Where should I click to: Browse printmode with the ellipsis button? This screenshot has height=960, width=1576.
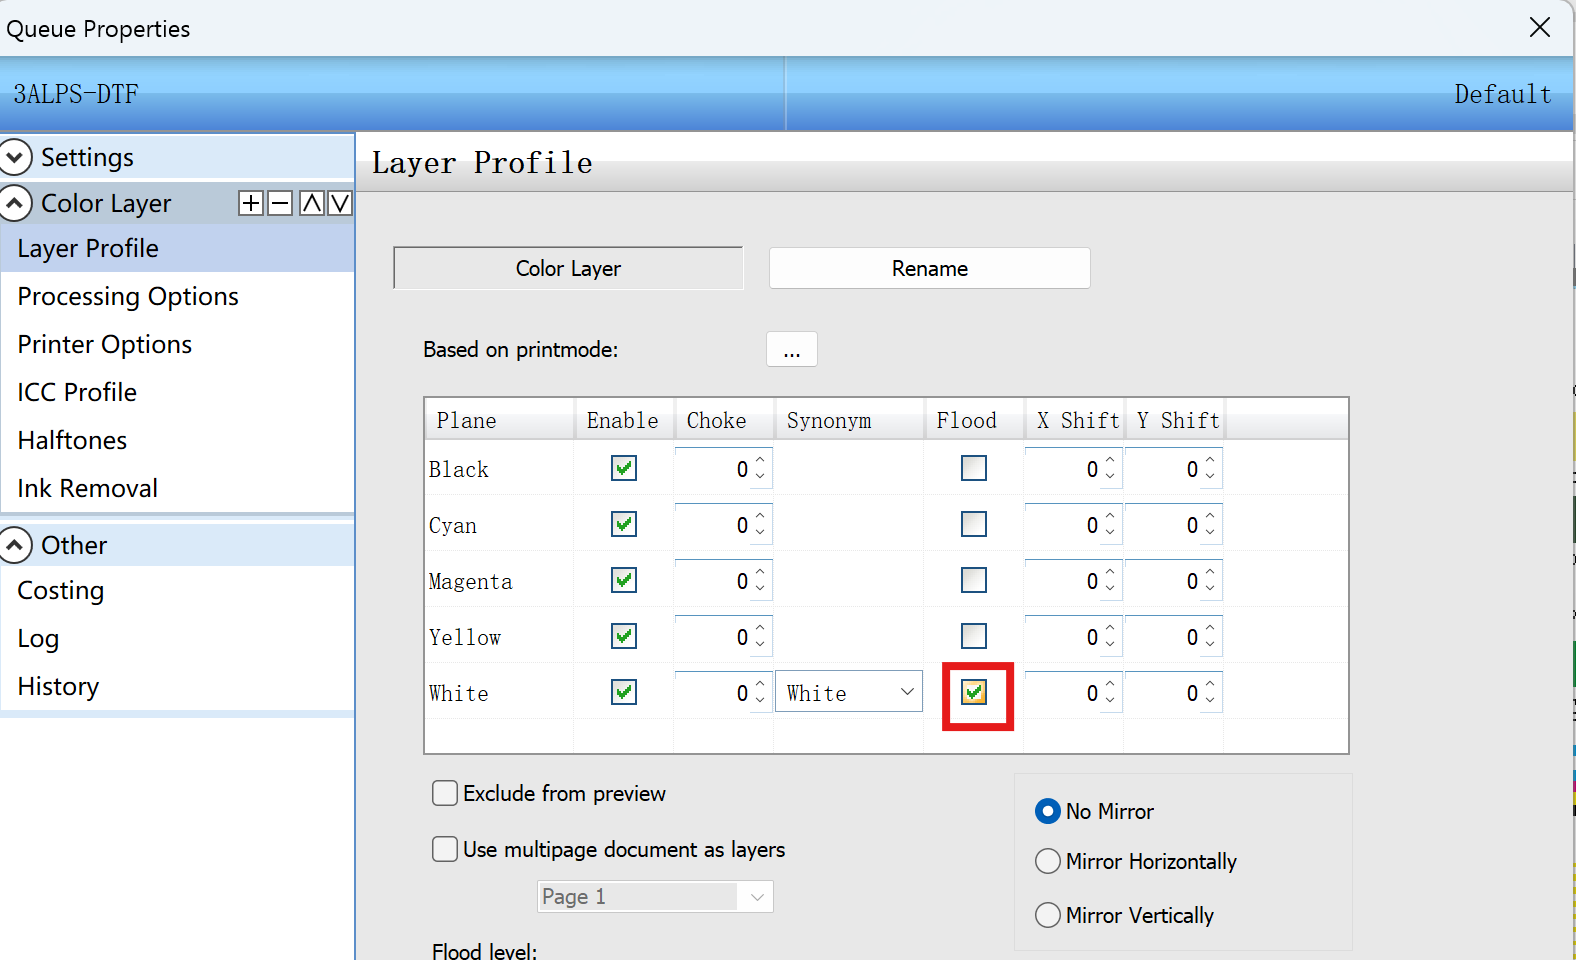pos(792,349)
